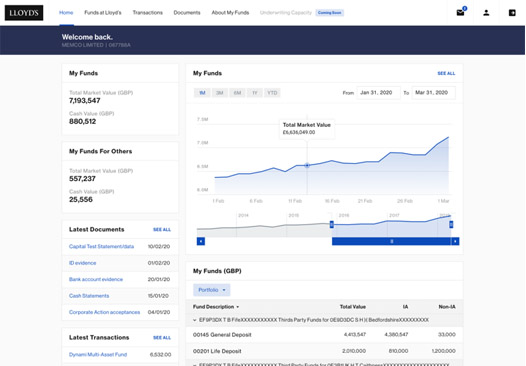Sort by Fund Description column arrow
Viewport: 526px width, 366px height.
(238, 307)
